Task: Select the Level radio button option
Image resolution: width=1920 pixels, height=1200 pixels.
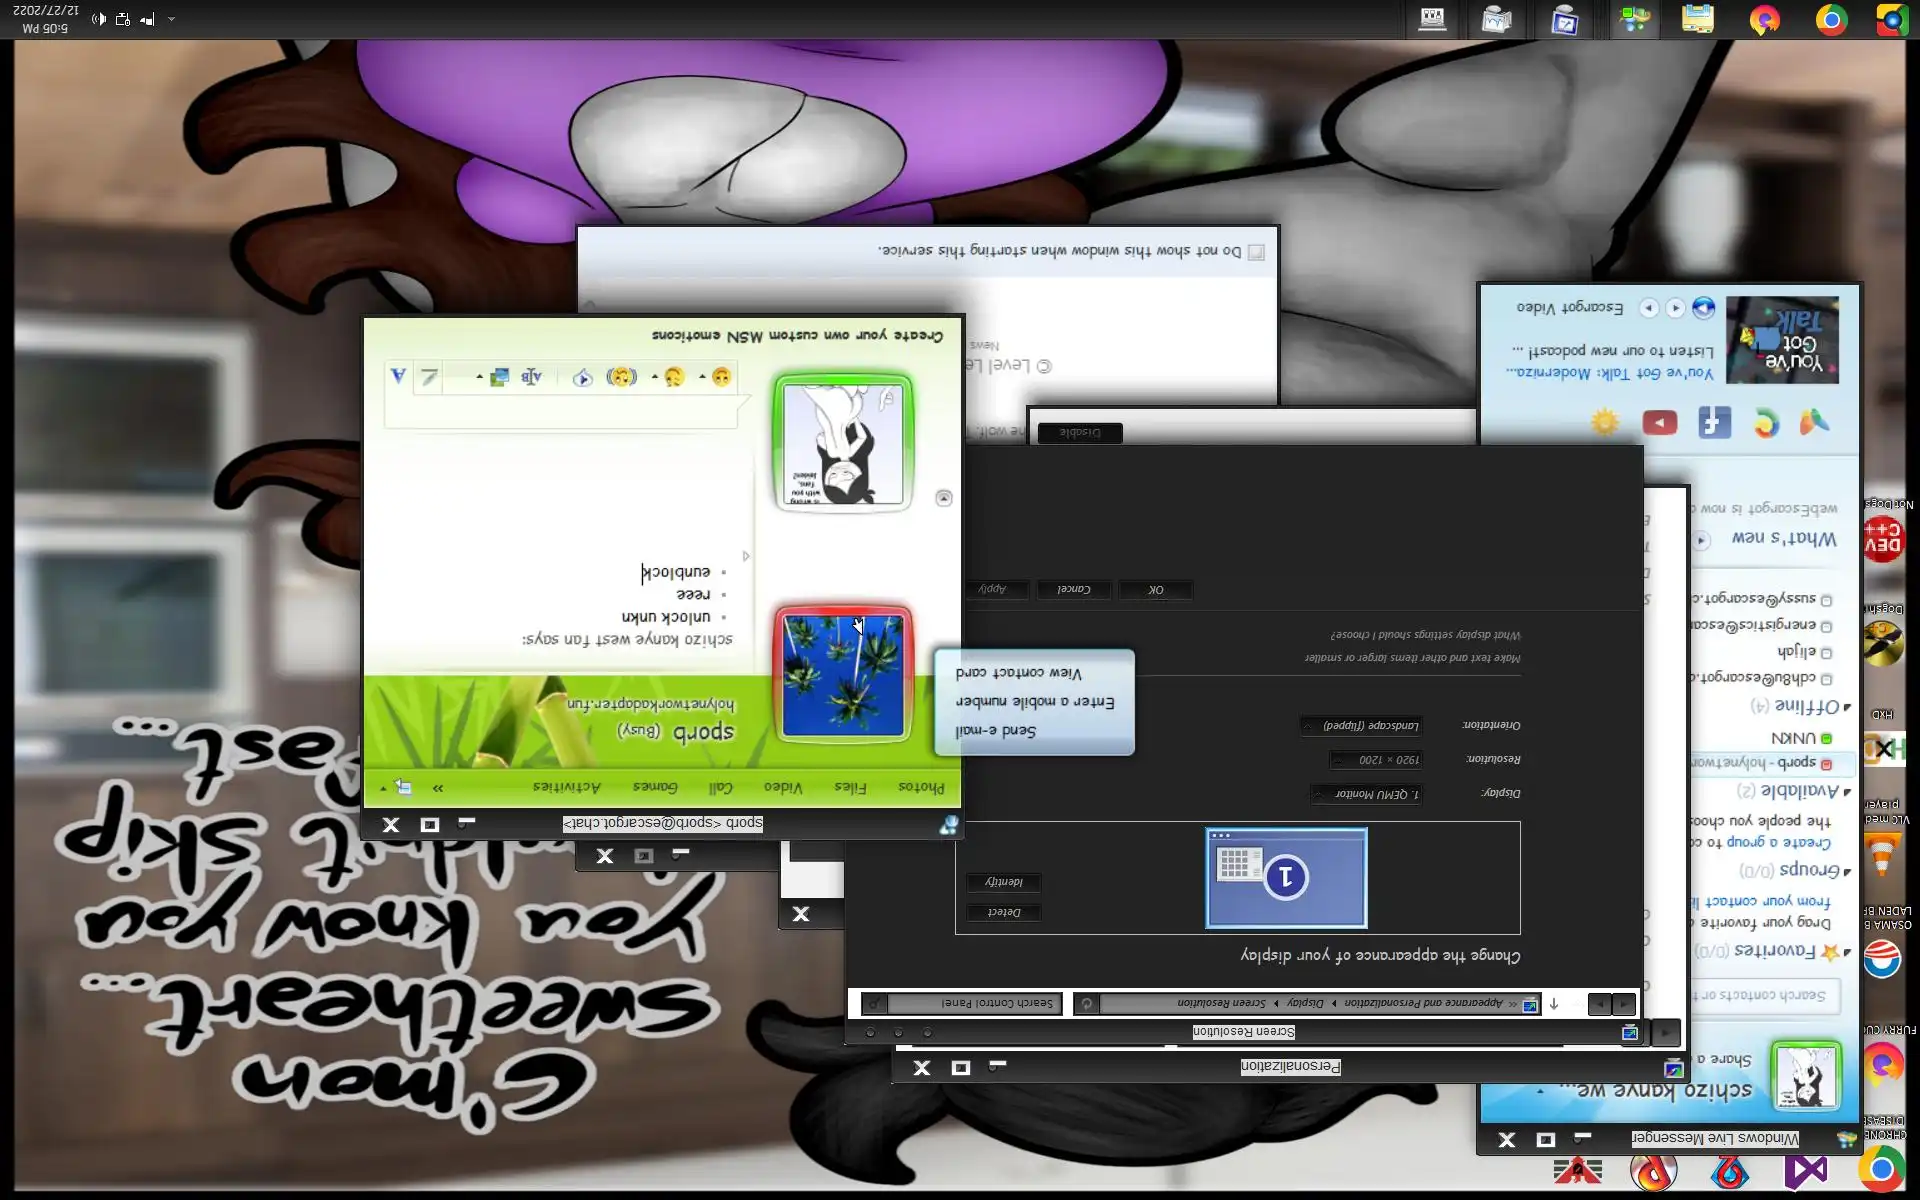Action: click(x=1043, y=366)
